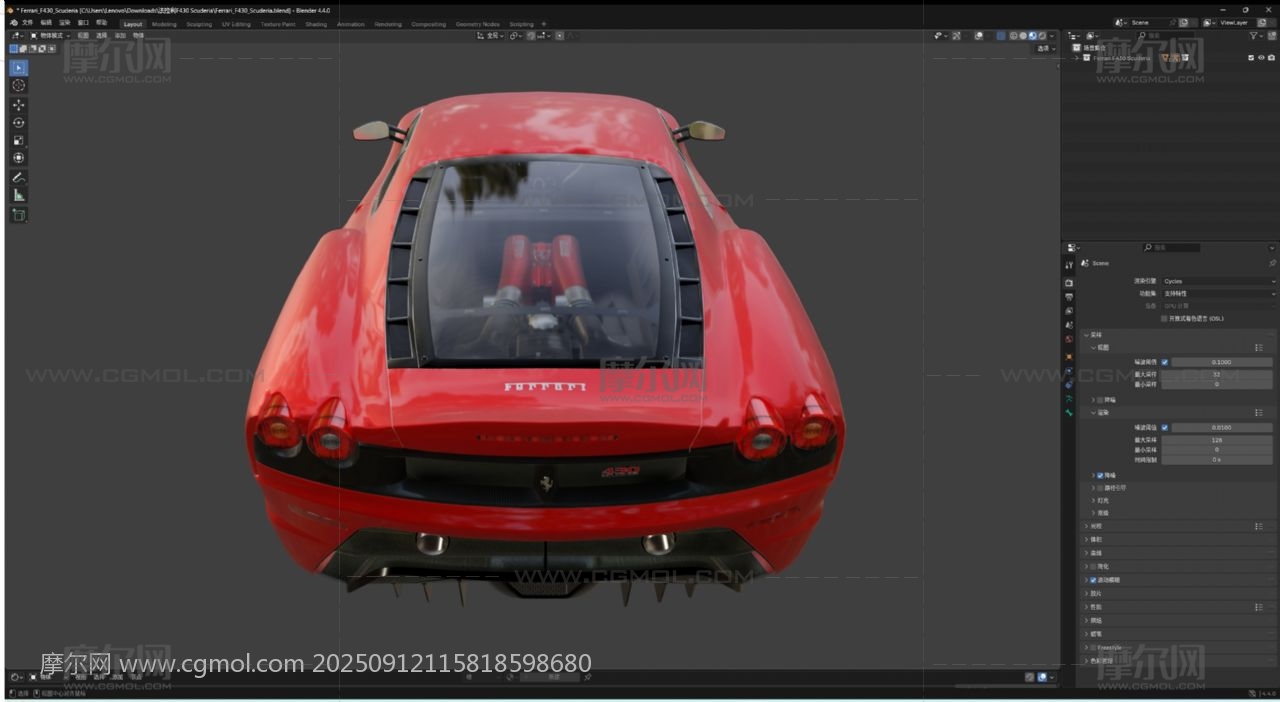Open the viewport 添加 menu button
Viewport: 1280px width, 702px height.
tap(120, 36)
